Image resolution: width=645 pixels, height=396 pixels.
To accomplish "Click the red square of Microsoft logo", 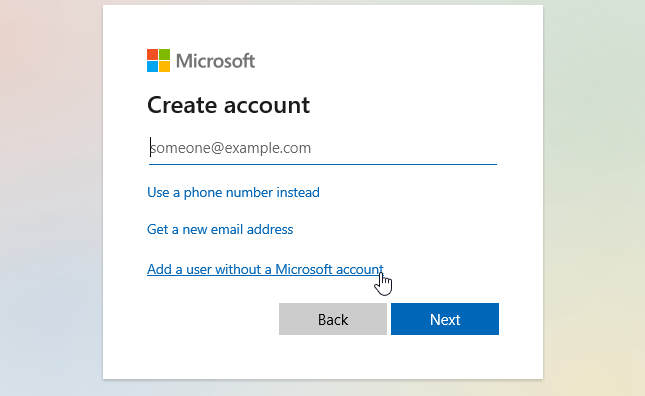I will pyautogui.click(x=153, y=55).
